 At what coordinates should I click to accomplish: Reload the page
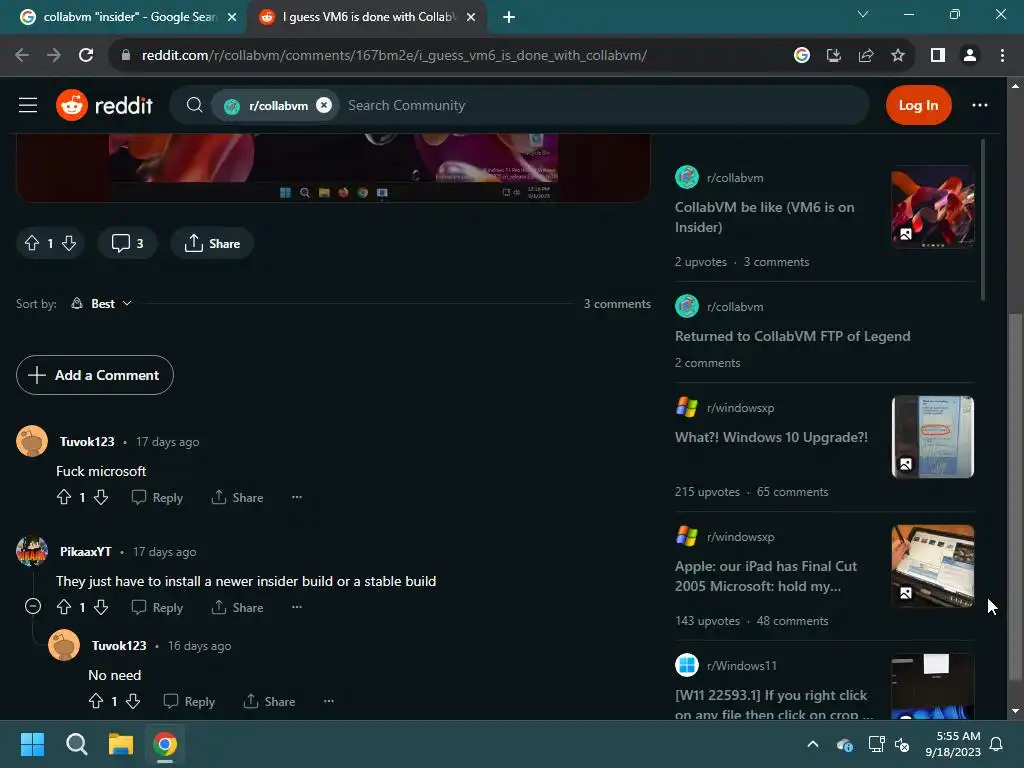pyautogui.click(x=86, y=55)
